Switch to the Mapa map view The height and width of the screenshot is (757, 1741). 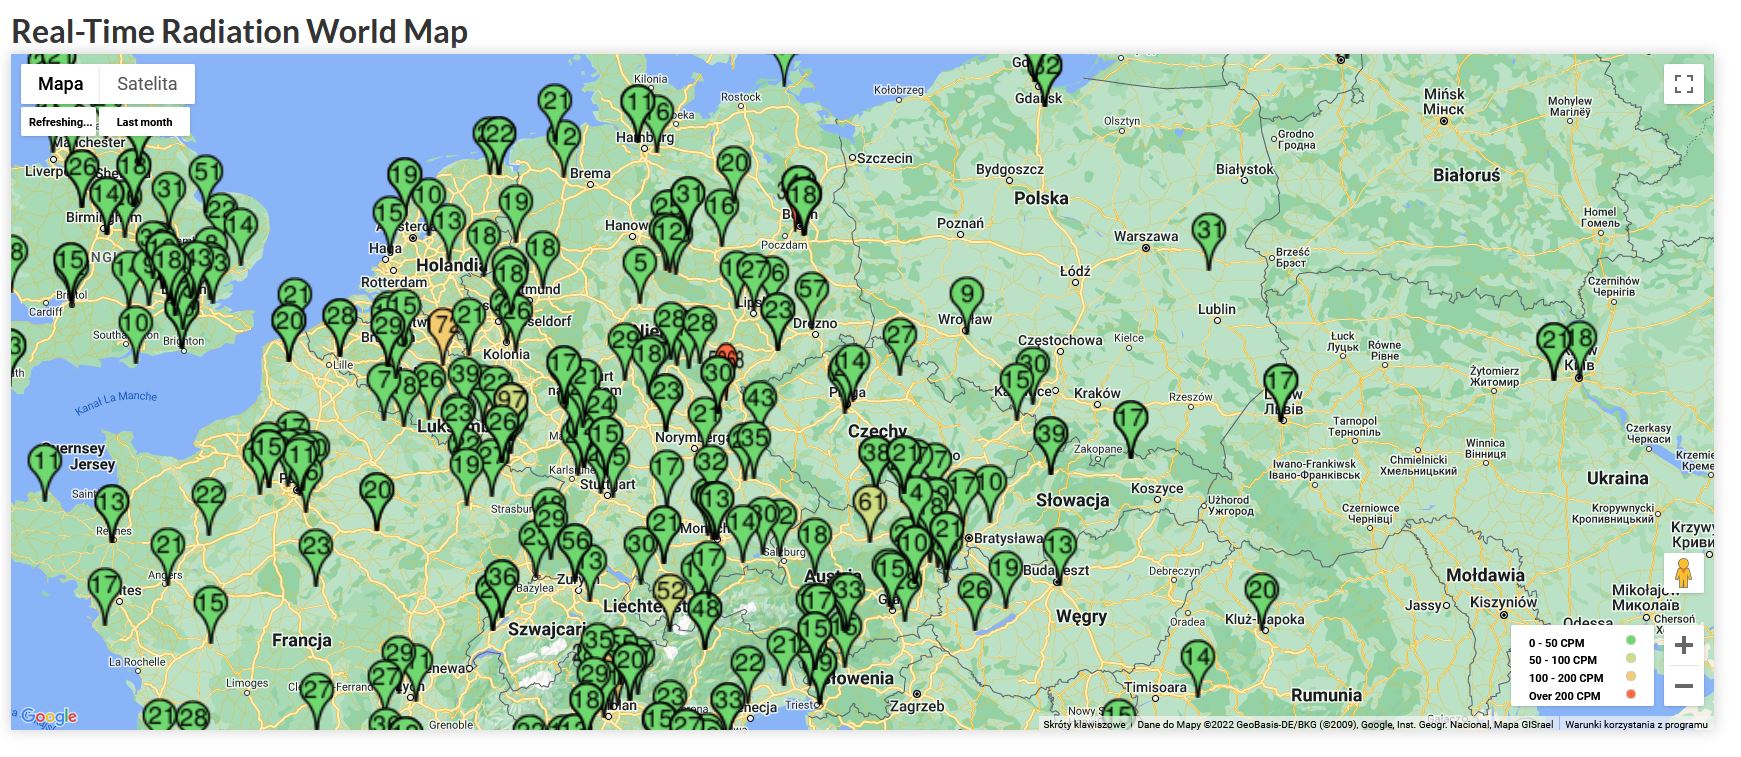coord(60,84)
